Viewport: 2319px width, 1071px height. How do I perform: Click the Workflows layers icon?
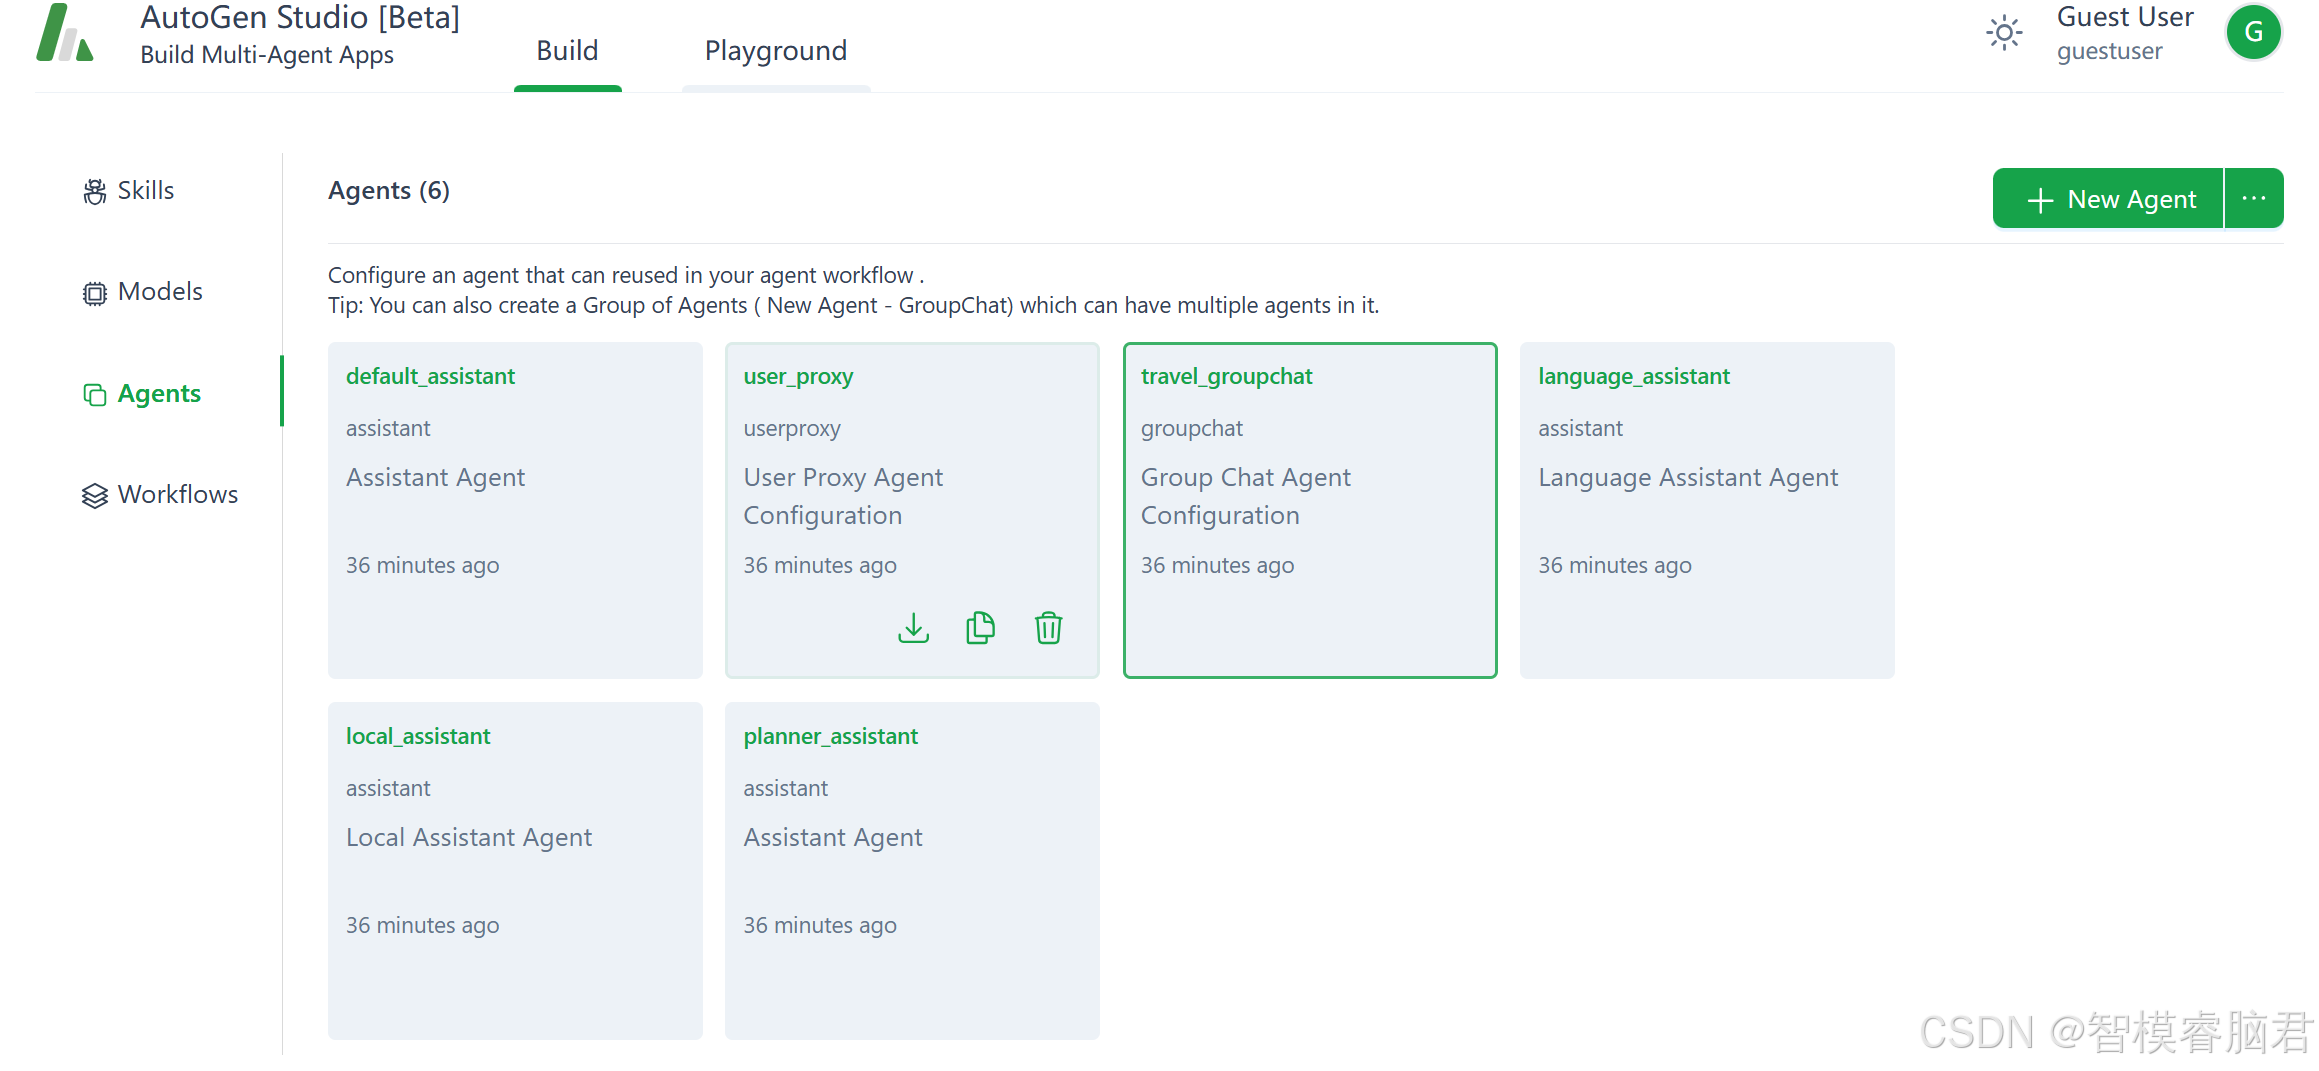95,496
